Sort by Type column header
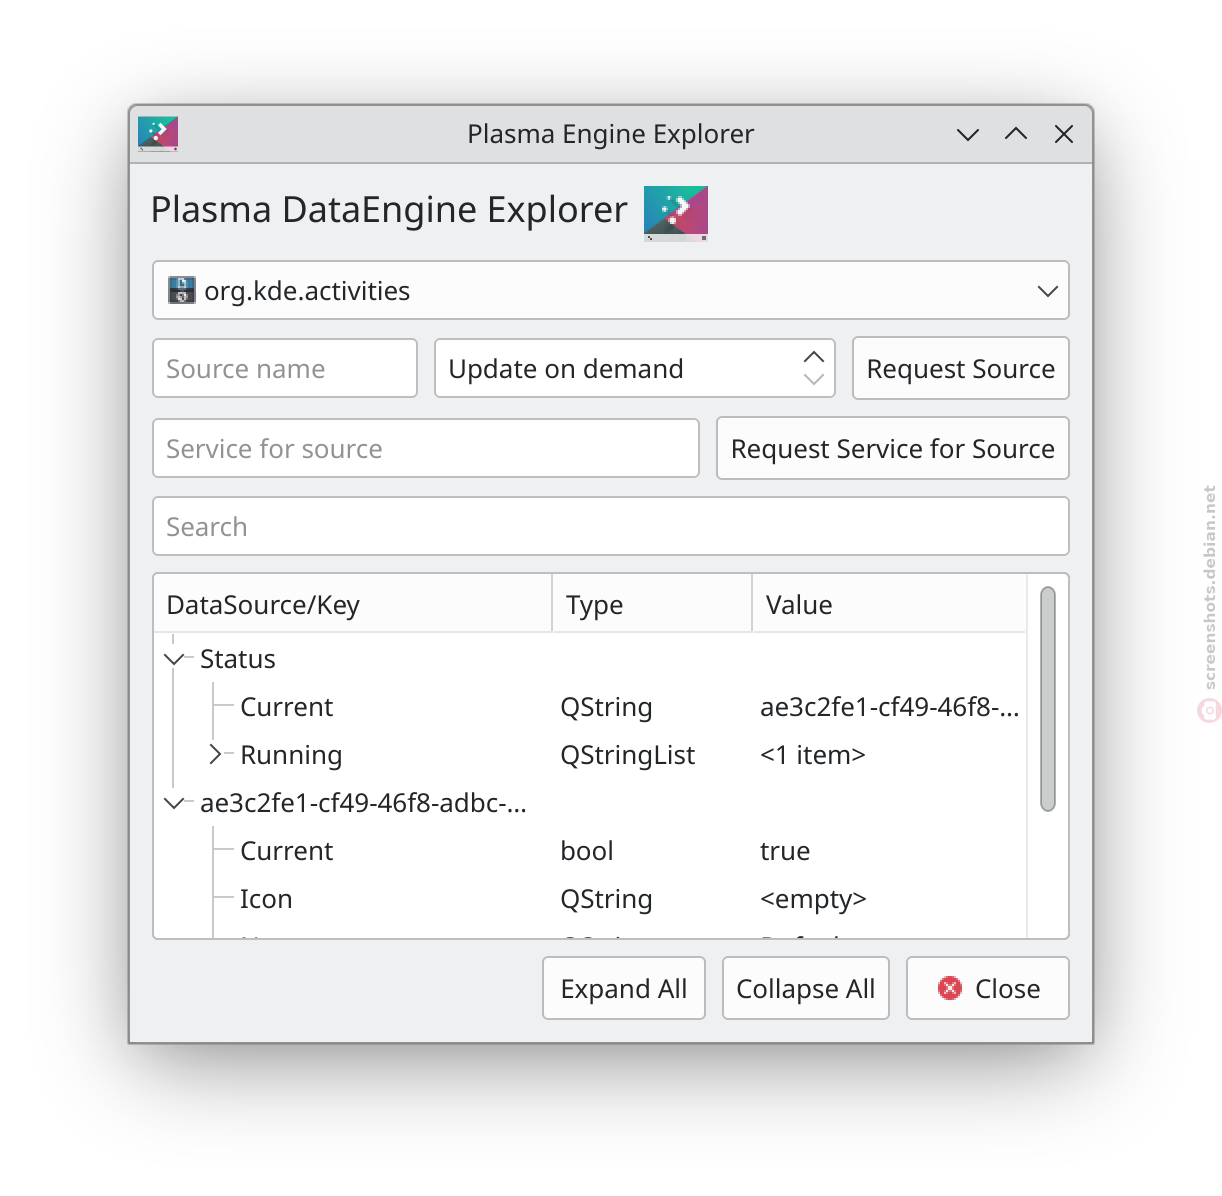Image resolution: width=1222 pixels, height=1196 pixels. coord(652,604)
